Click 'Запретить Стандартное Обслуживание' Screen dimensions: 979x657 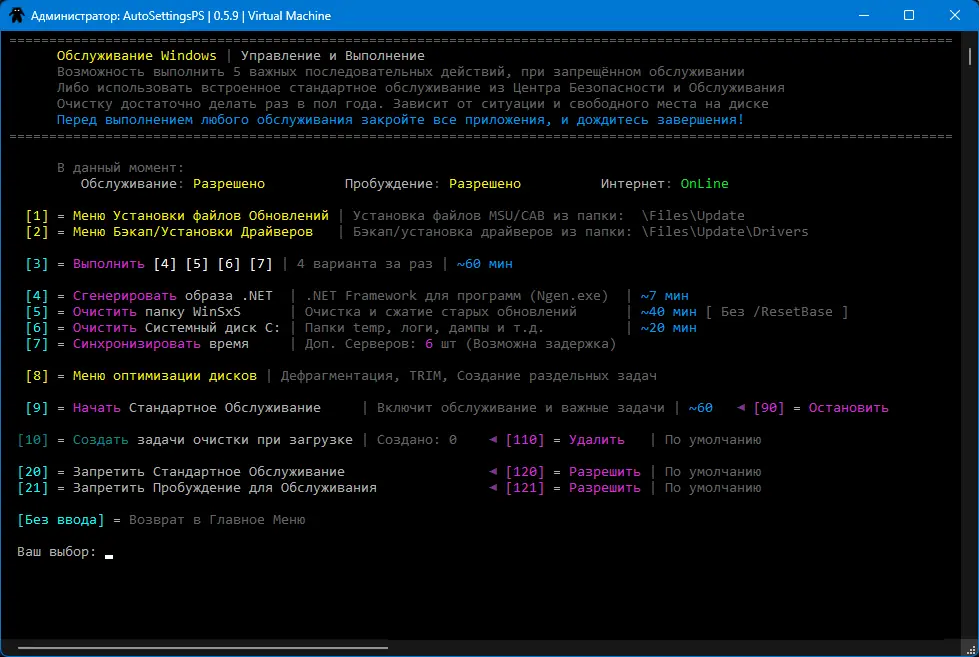209,472
